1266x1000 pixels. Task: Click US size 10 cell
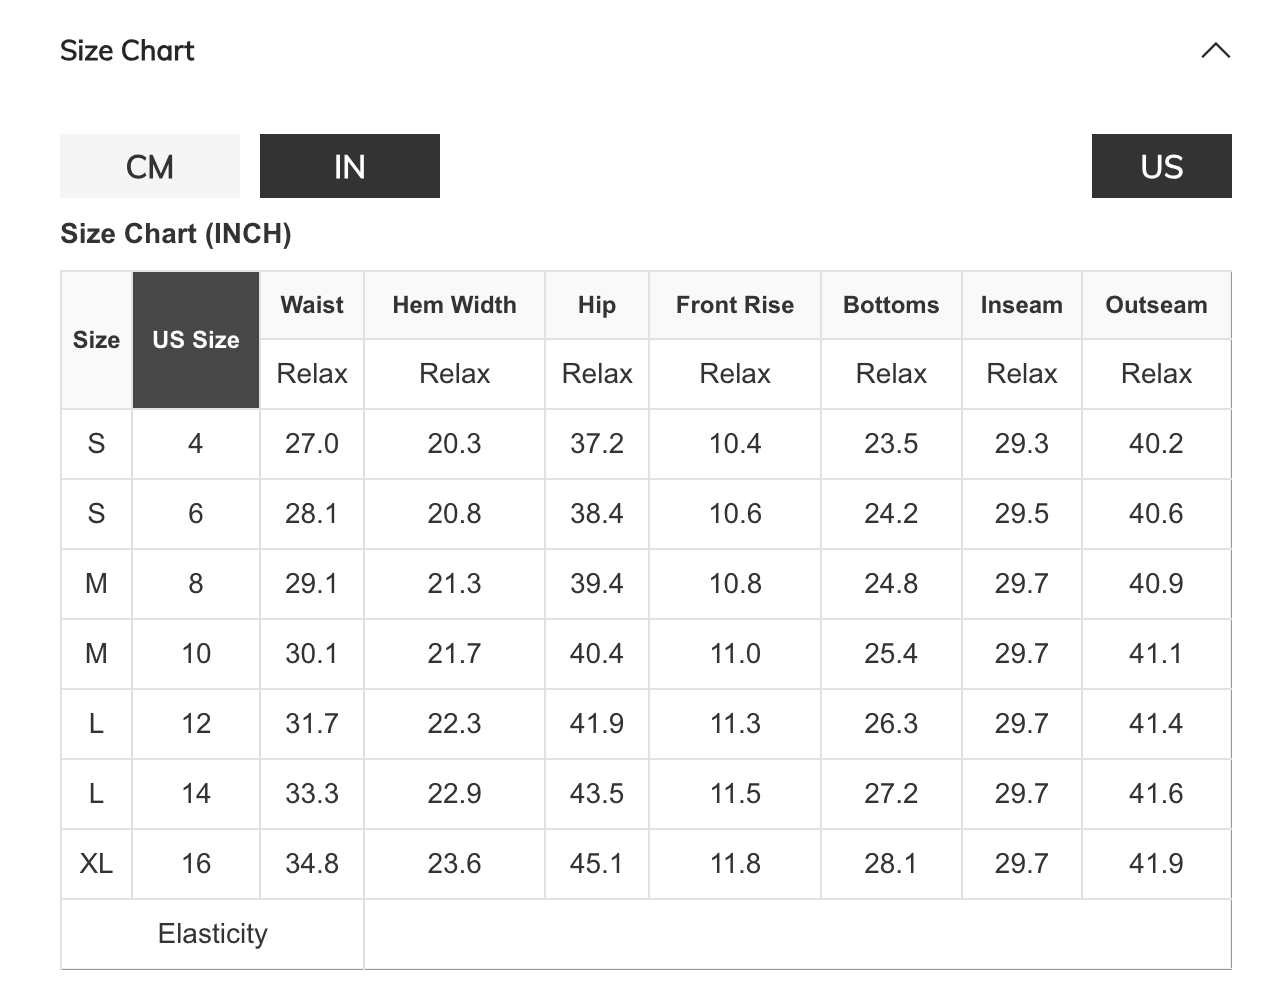point(196,653)
